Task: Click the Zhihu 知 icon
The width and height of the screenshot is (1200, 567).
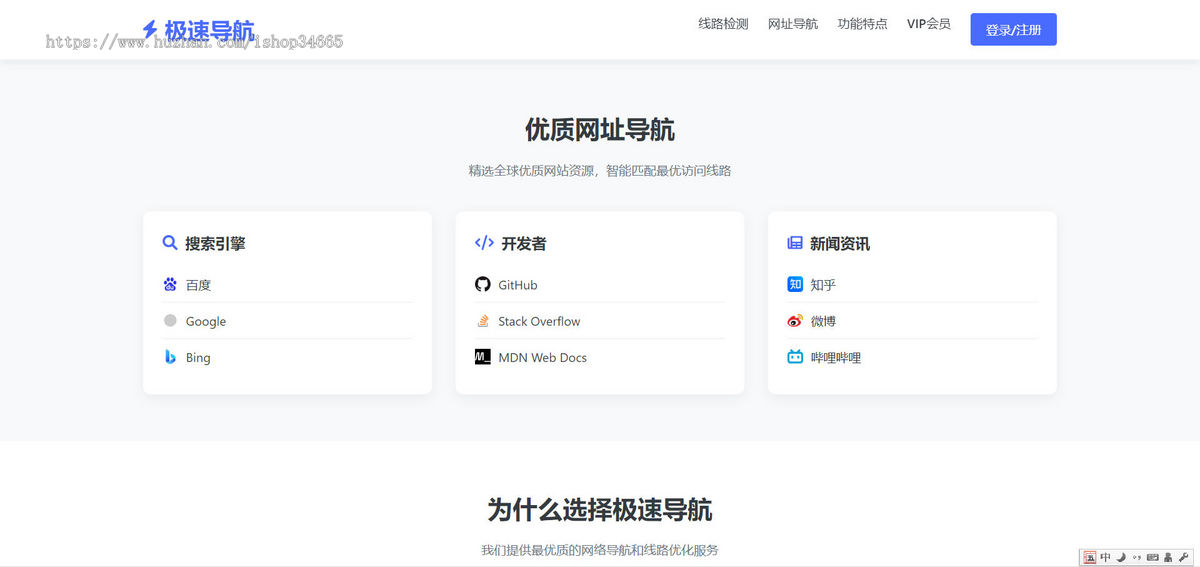Action: pos(795,285)
